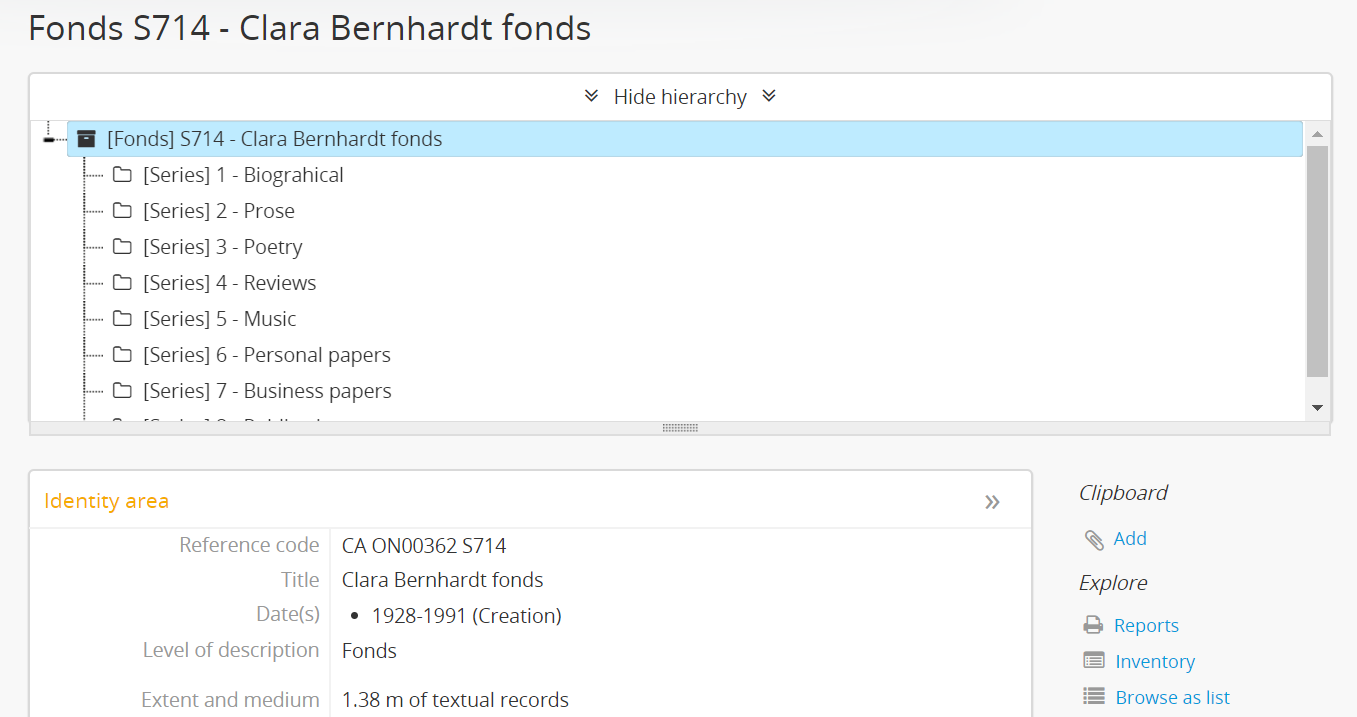Open Series 4 - Reviews tree entry

coord(229,283)
